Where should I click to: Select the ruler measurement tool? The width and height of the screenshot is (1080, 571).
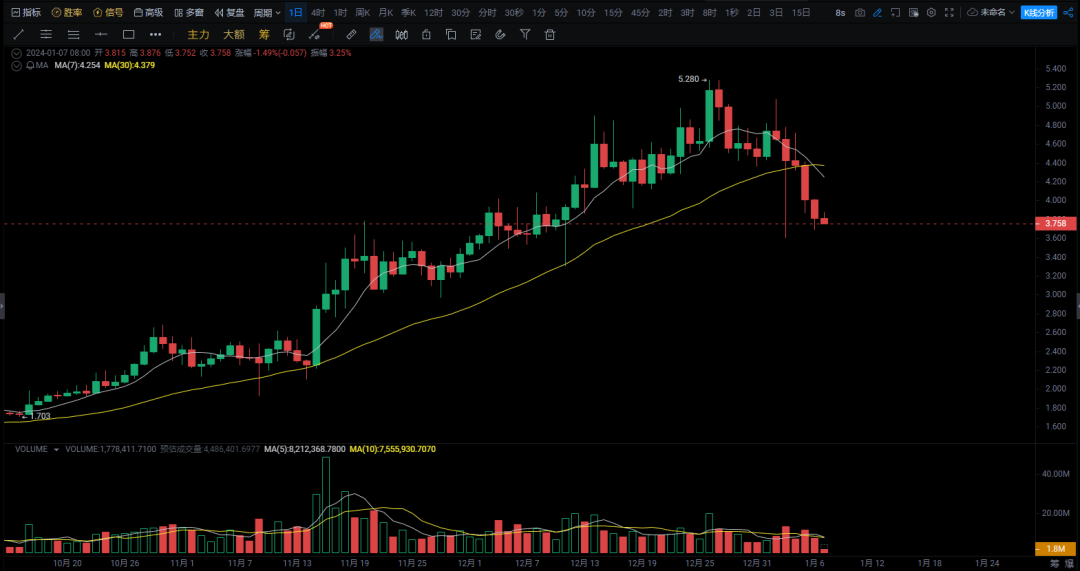click(x=351, y=34)
